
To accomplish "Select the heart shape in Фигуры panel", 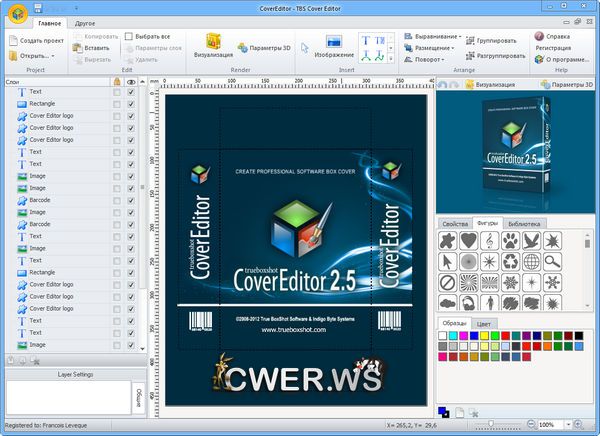I will [469, 240].
